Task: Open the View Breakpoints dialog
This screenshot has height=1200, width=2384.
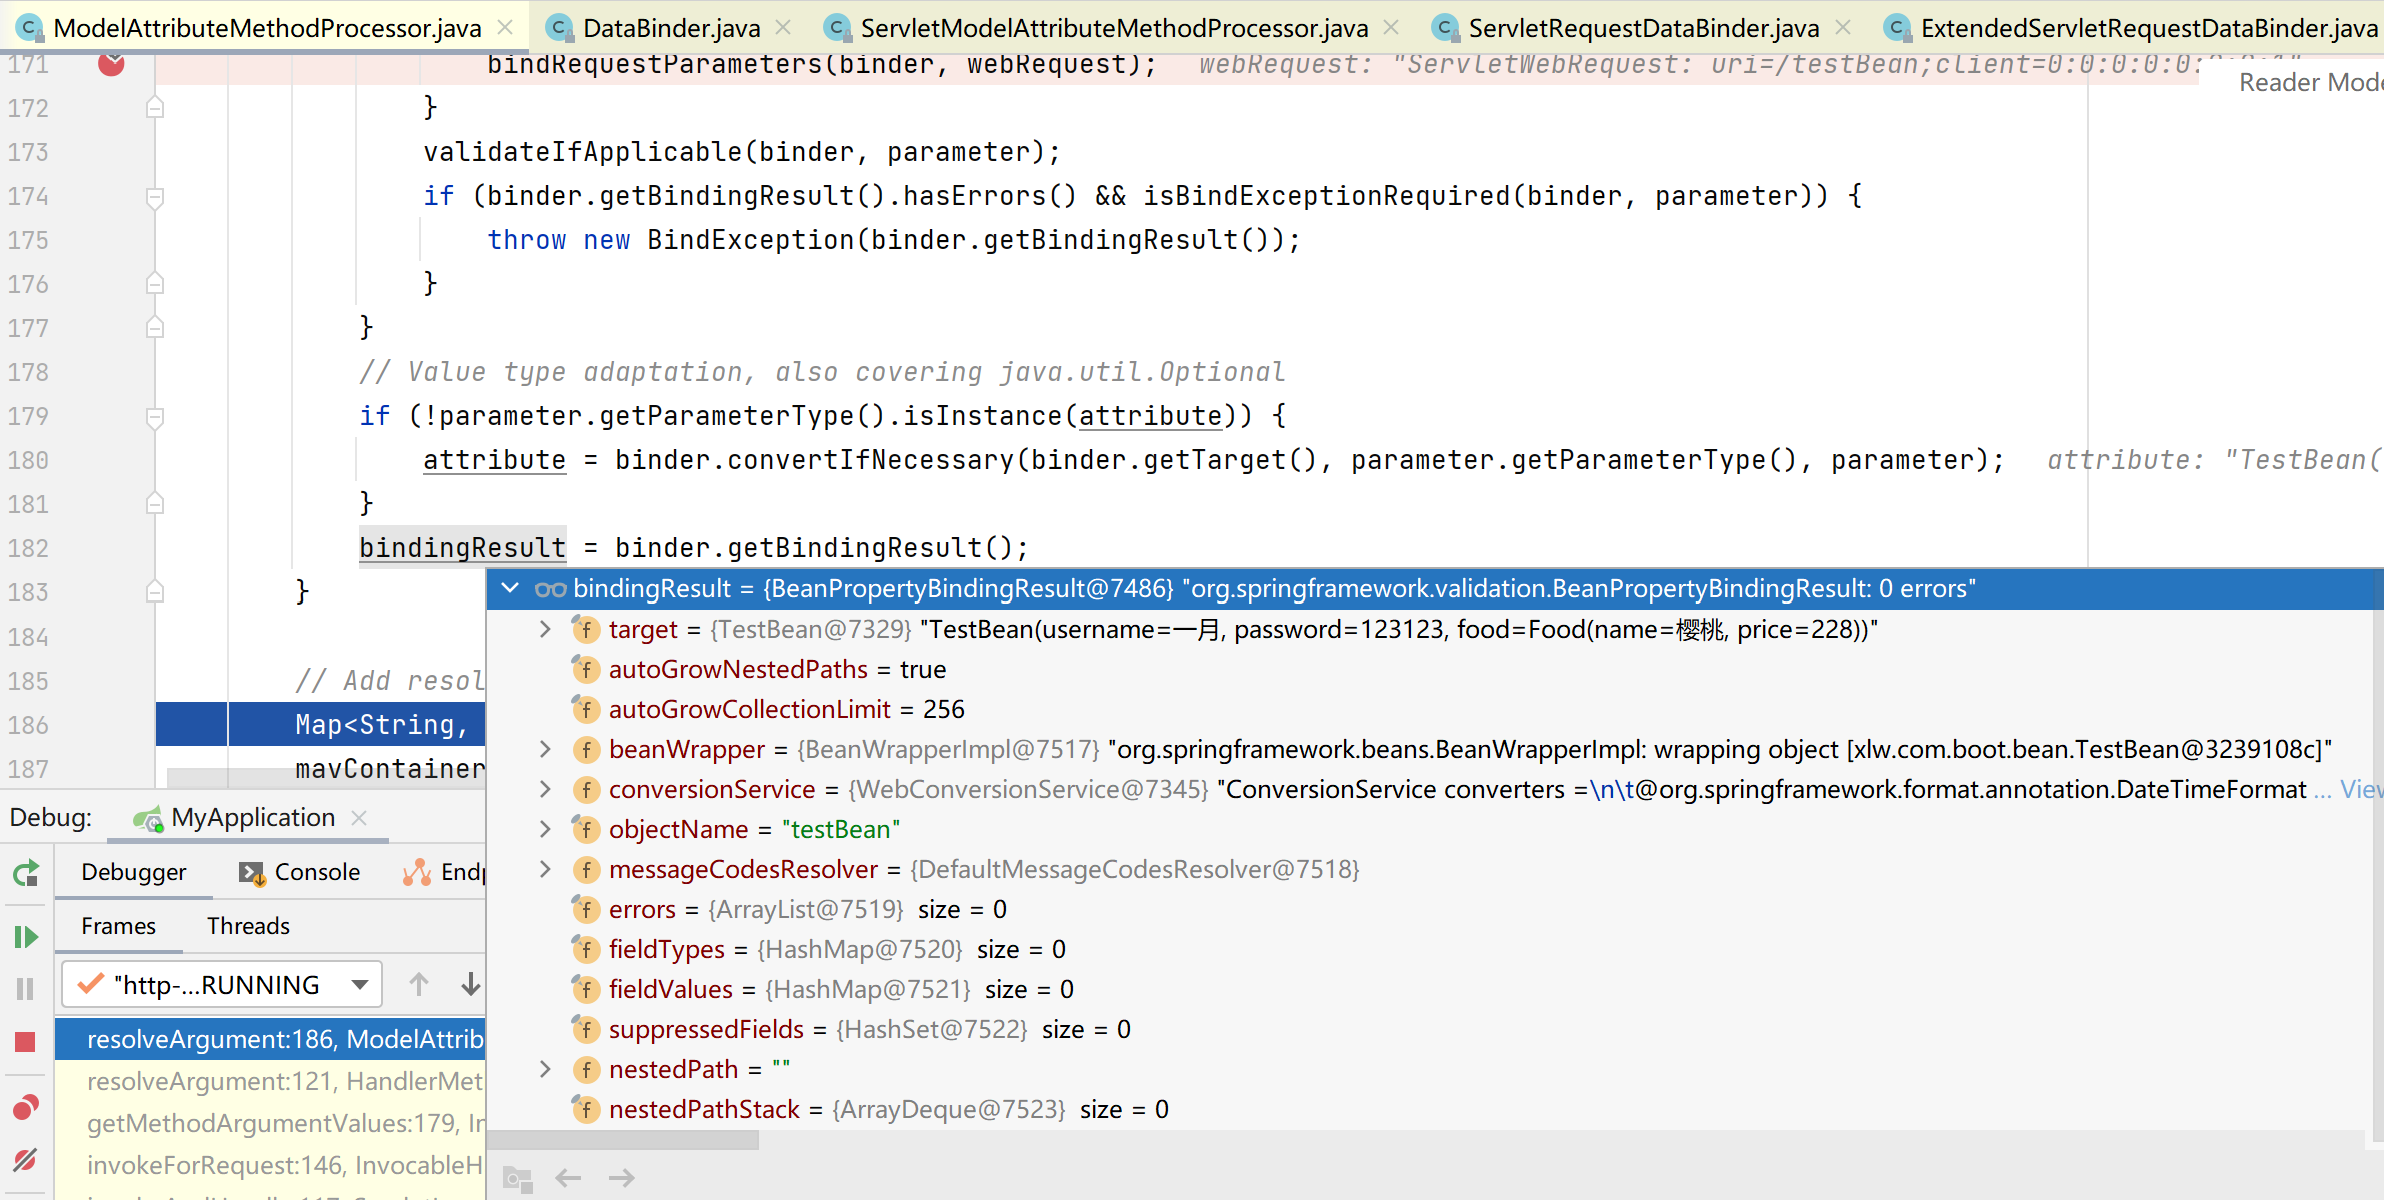Action: click(25, 1107)
